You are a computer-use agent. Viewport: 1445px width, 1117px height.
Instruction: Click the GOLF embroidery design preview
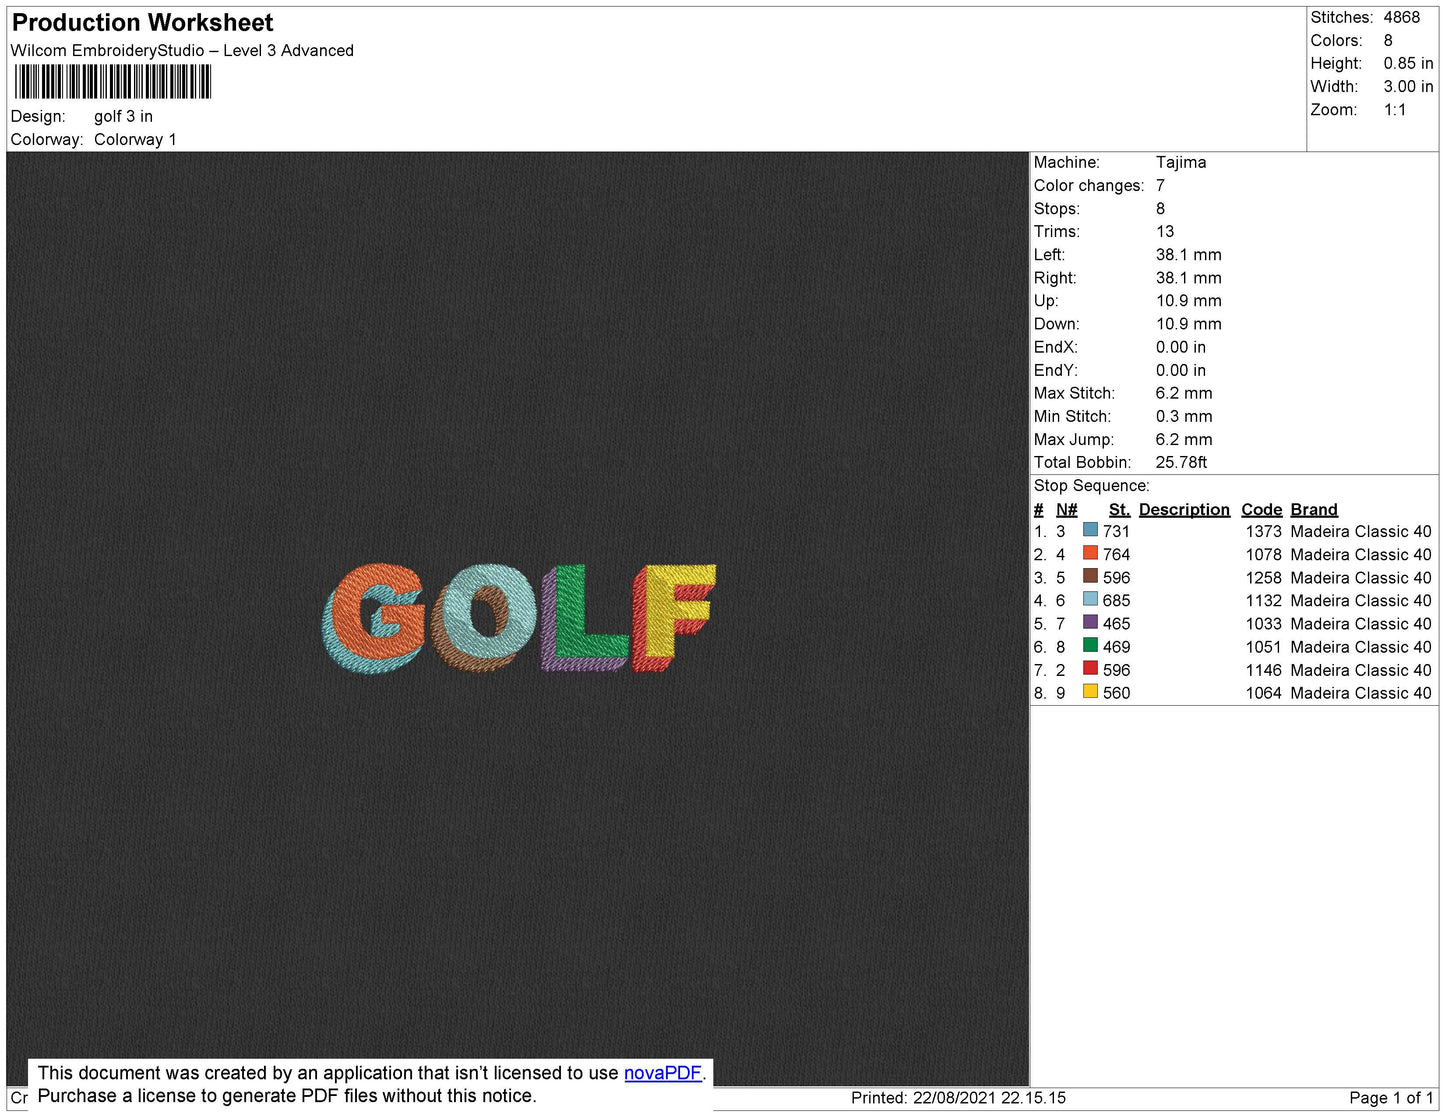coord(519,617)
